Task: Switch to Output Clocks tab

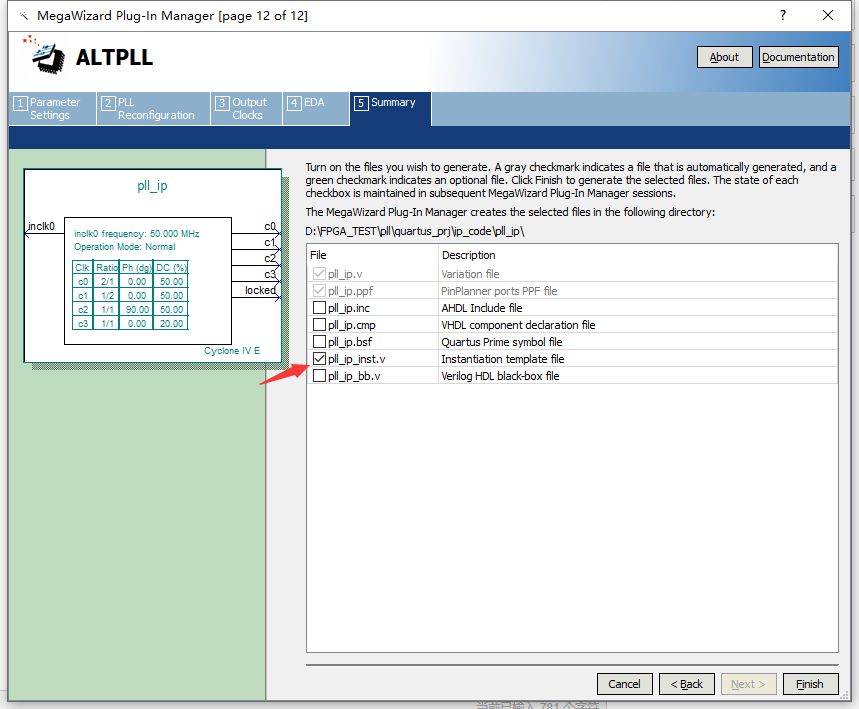Action: [247, 108]
